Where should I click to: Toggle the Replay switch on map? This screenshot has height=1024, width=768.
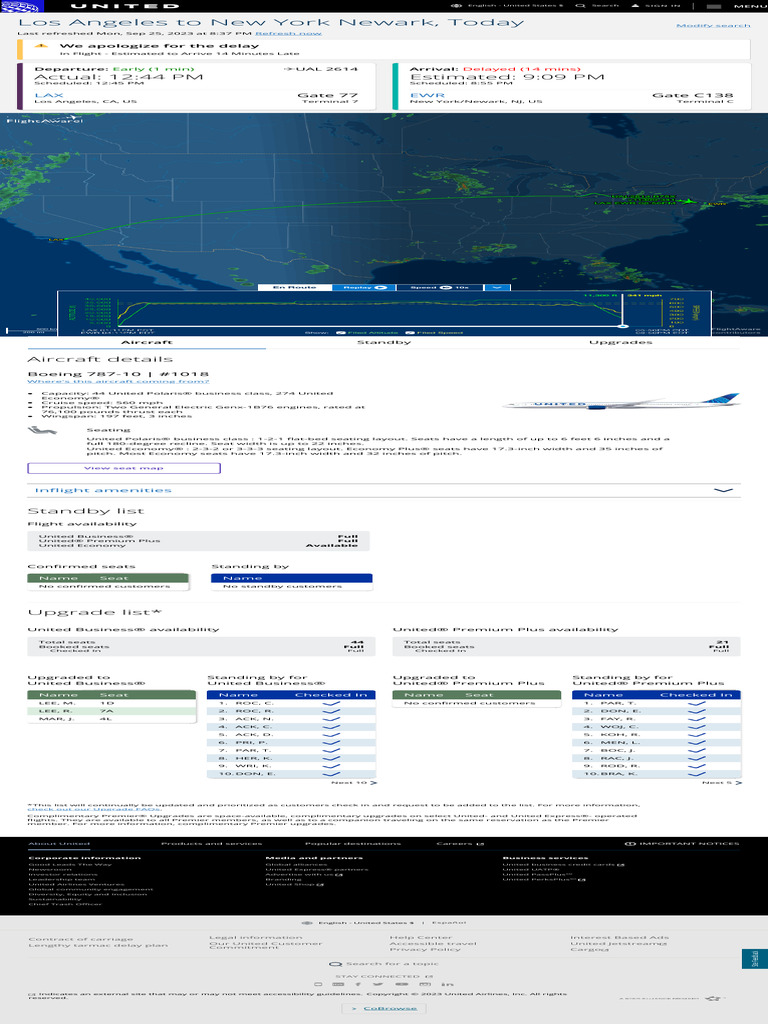(x=381, y=287)
